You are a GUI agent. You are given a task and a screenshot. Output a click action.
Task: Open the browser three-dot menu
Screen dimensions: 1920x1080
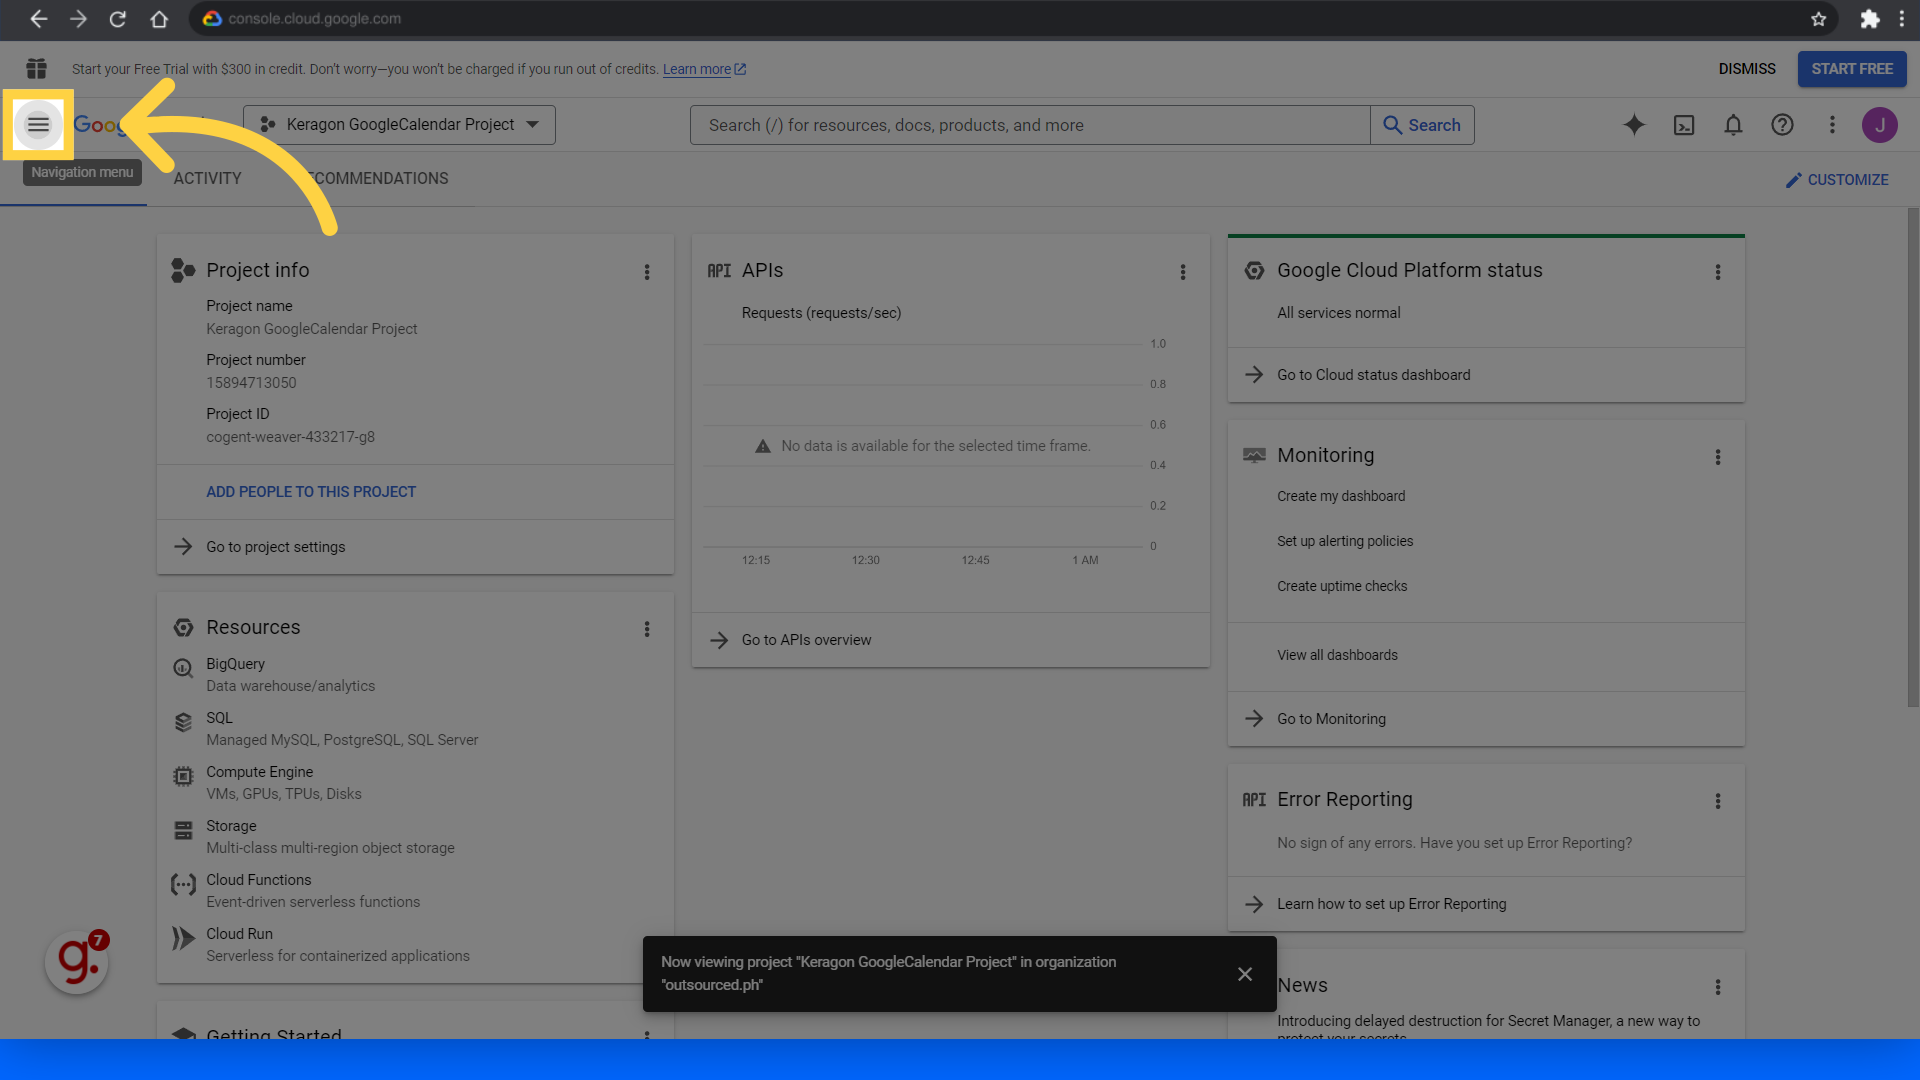(x=1902, y=19)
